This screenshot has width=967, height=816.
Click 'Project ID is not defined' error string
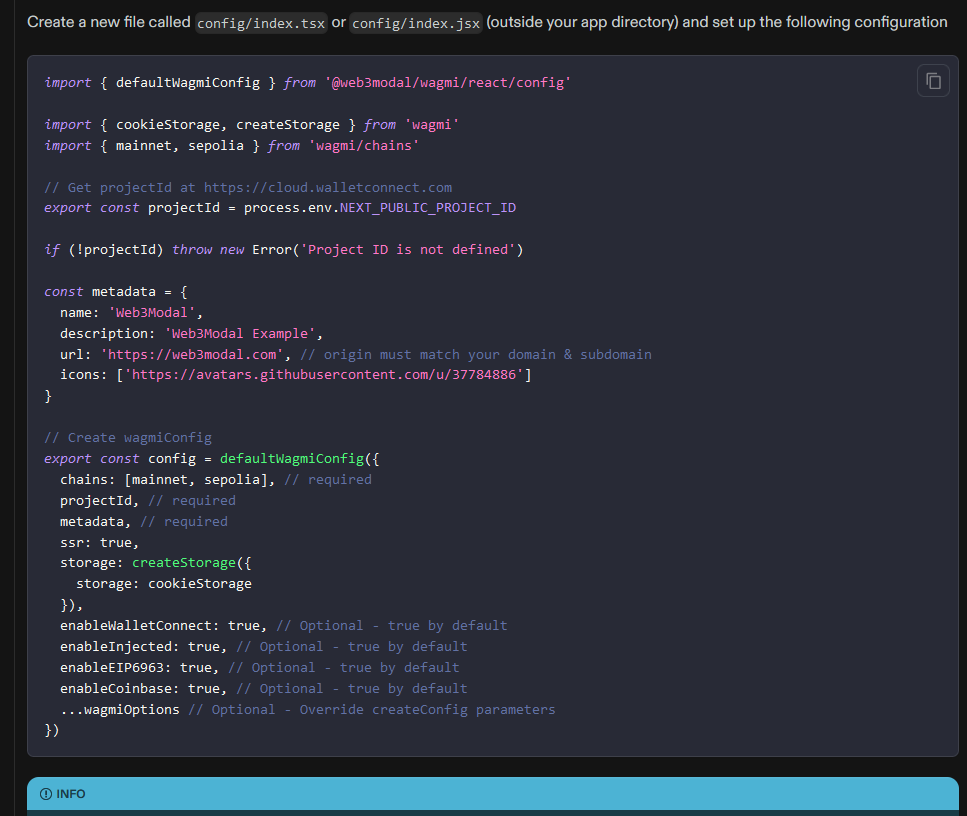point(408,250)
